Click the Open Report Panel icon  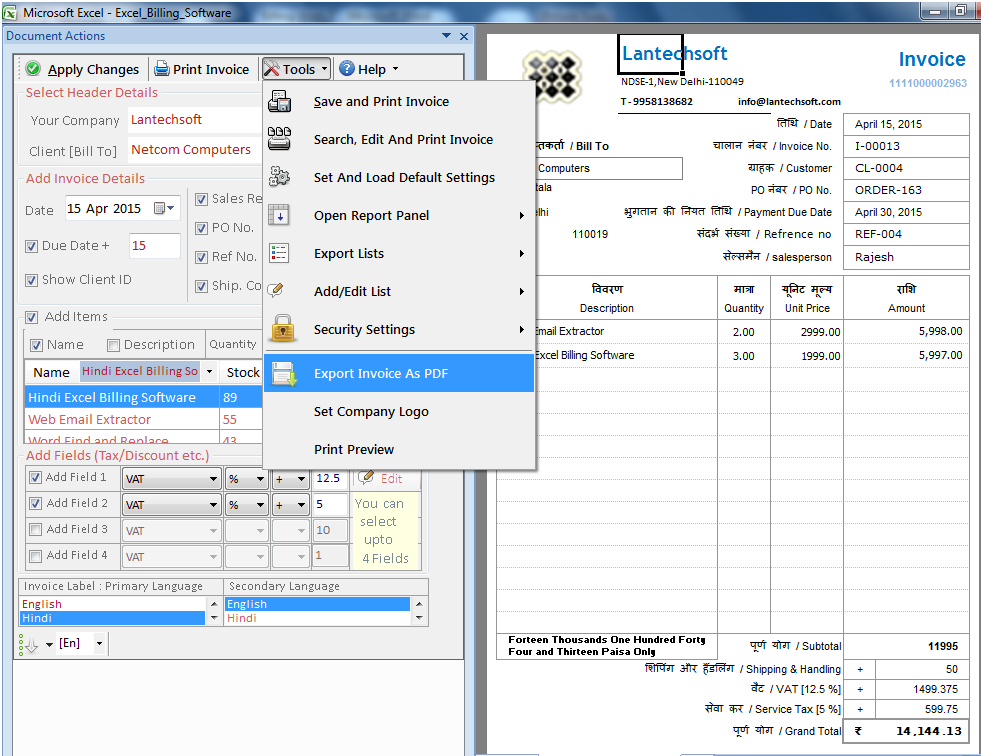(278, 215)
